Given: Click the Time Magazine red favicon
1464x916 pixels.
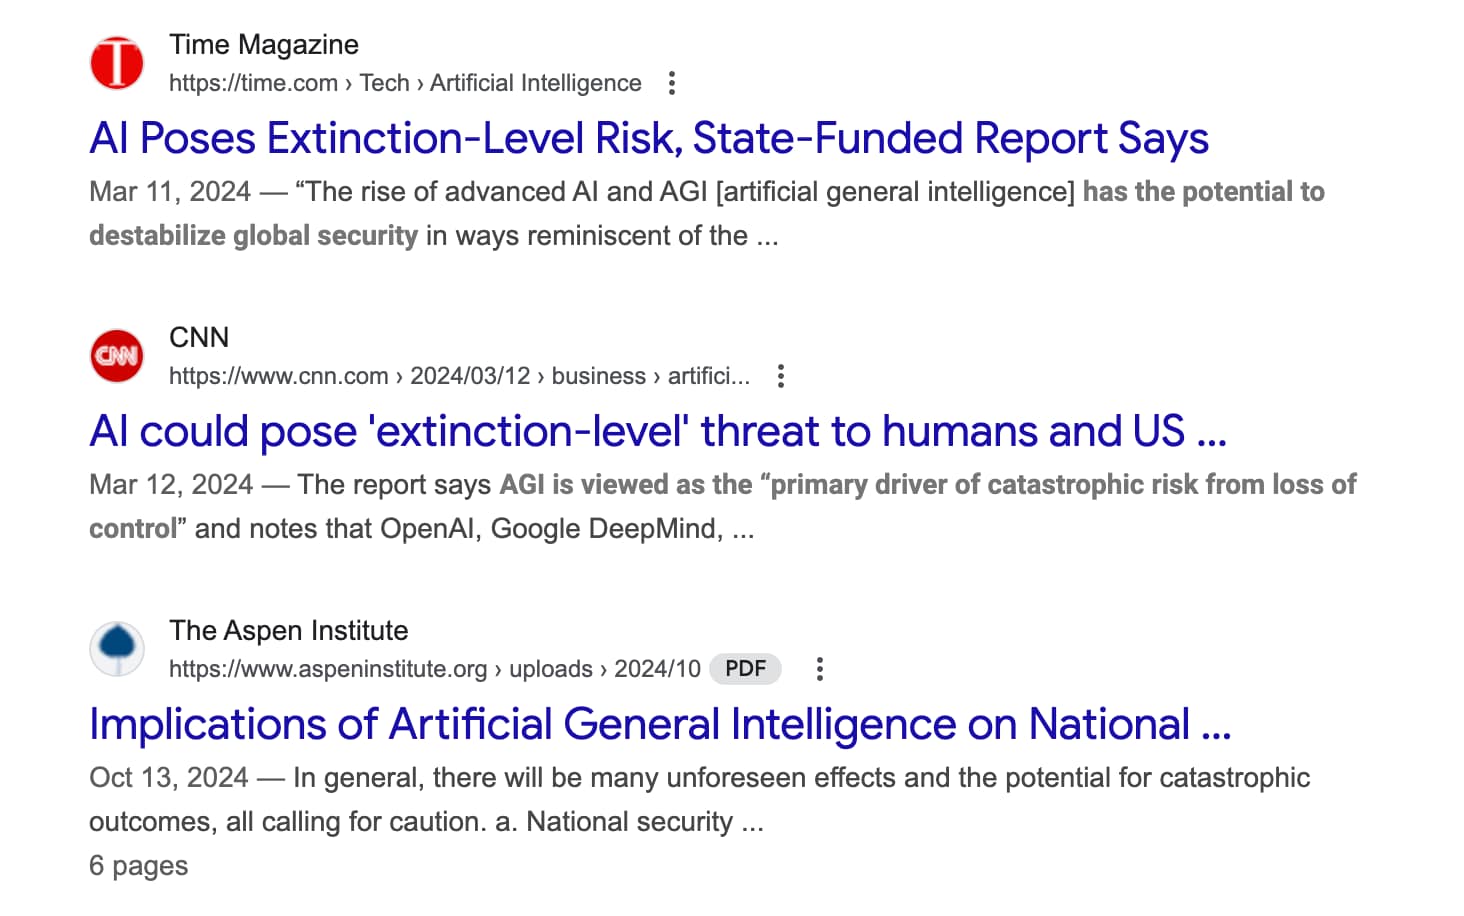Looking at the screenshot, I should [x=117, y=63].
